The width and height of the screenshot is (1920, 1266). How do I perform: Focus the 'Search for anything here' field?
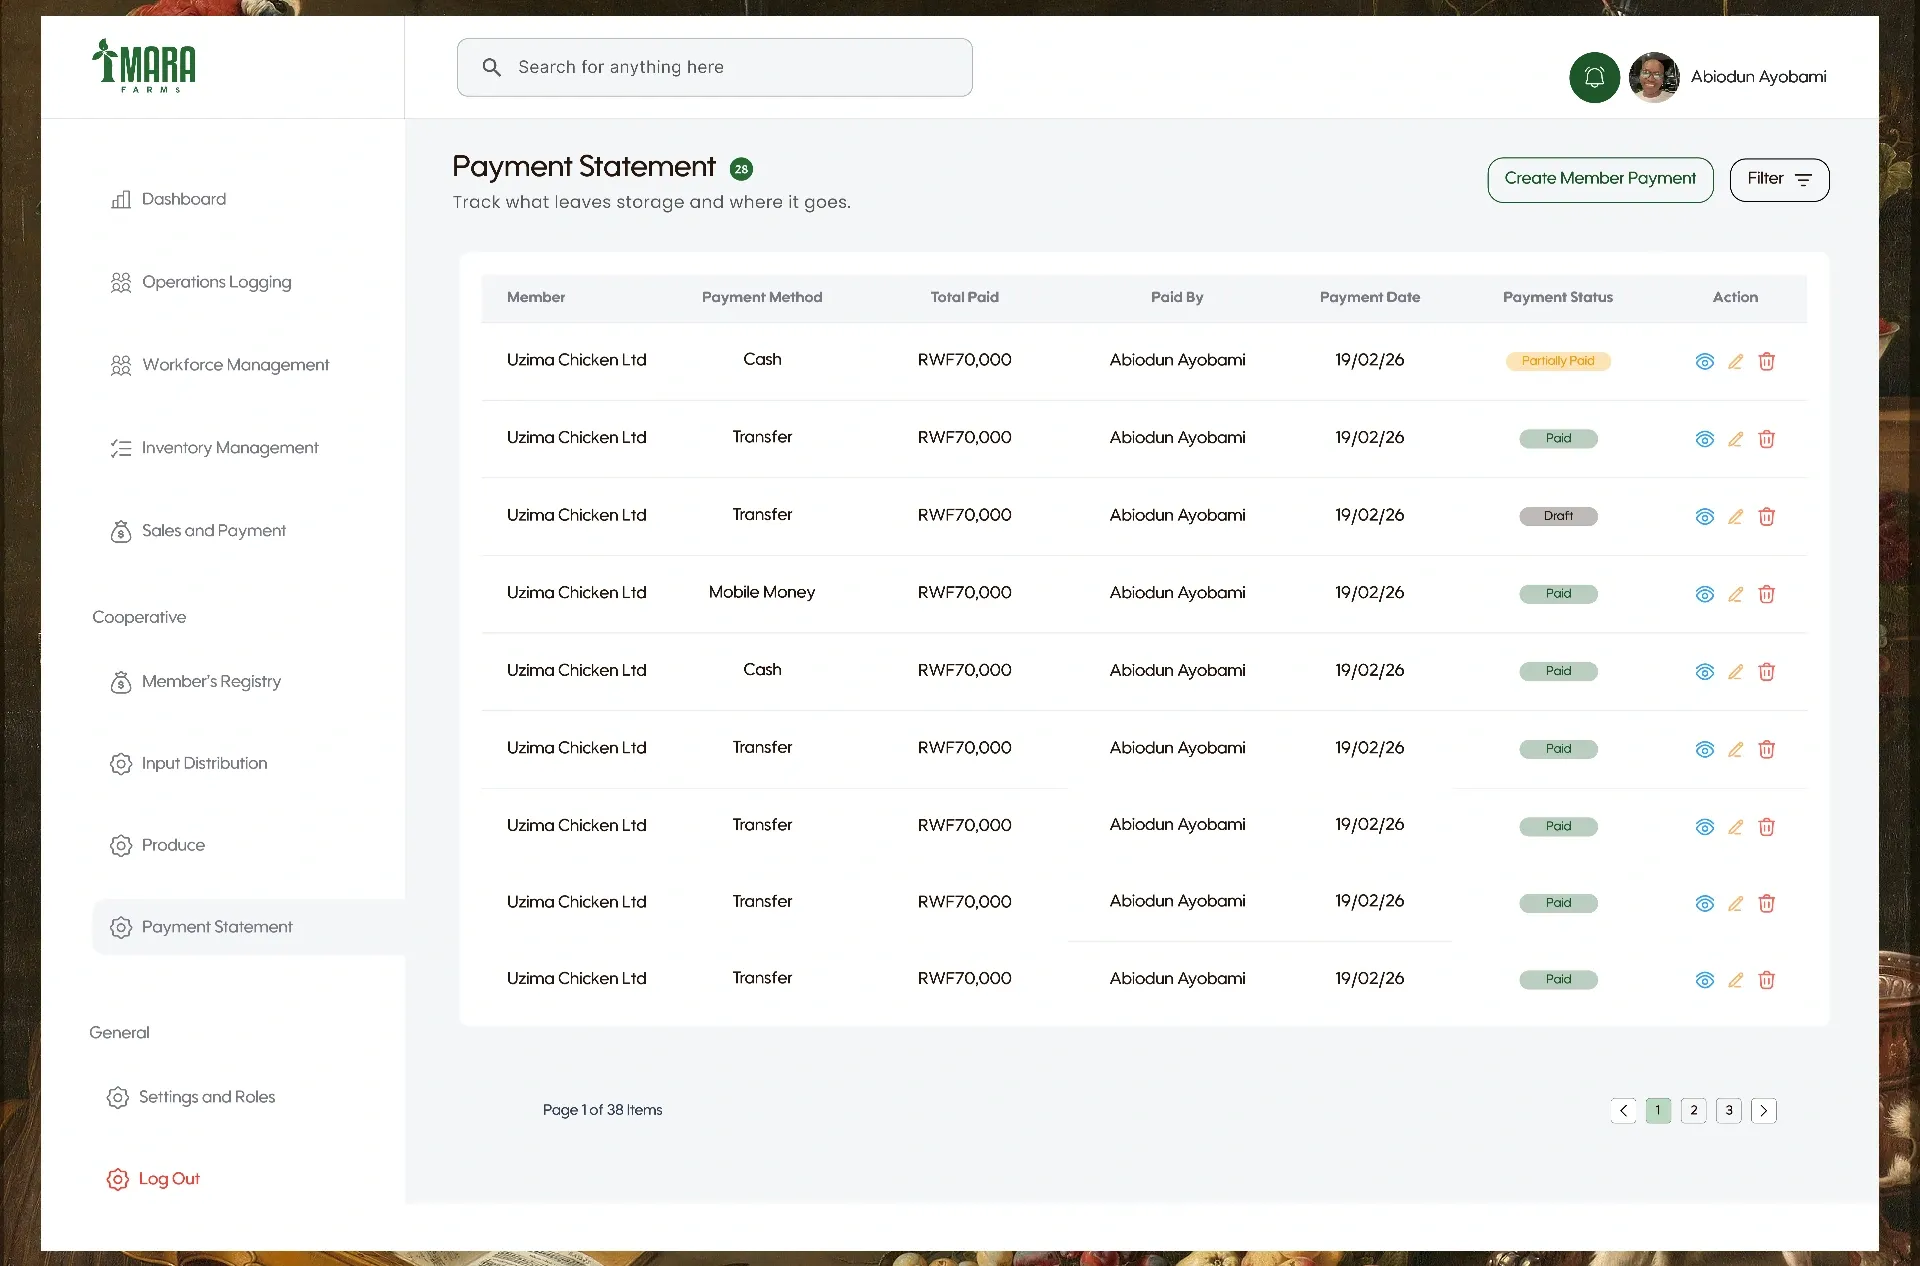(x=714, y=67)
